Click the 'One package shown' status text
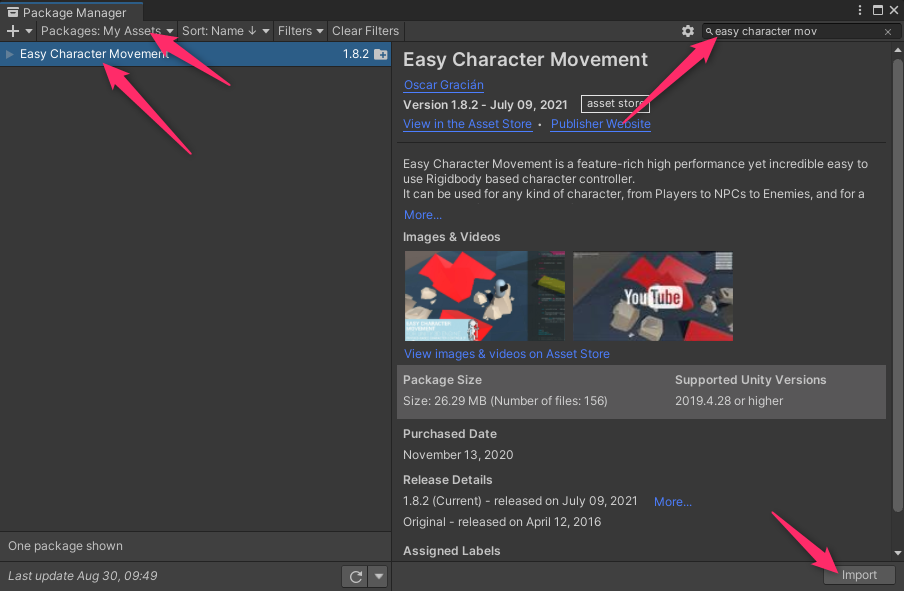 (65, 546)
